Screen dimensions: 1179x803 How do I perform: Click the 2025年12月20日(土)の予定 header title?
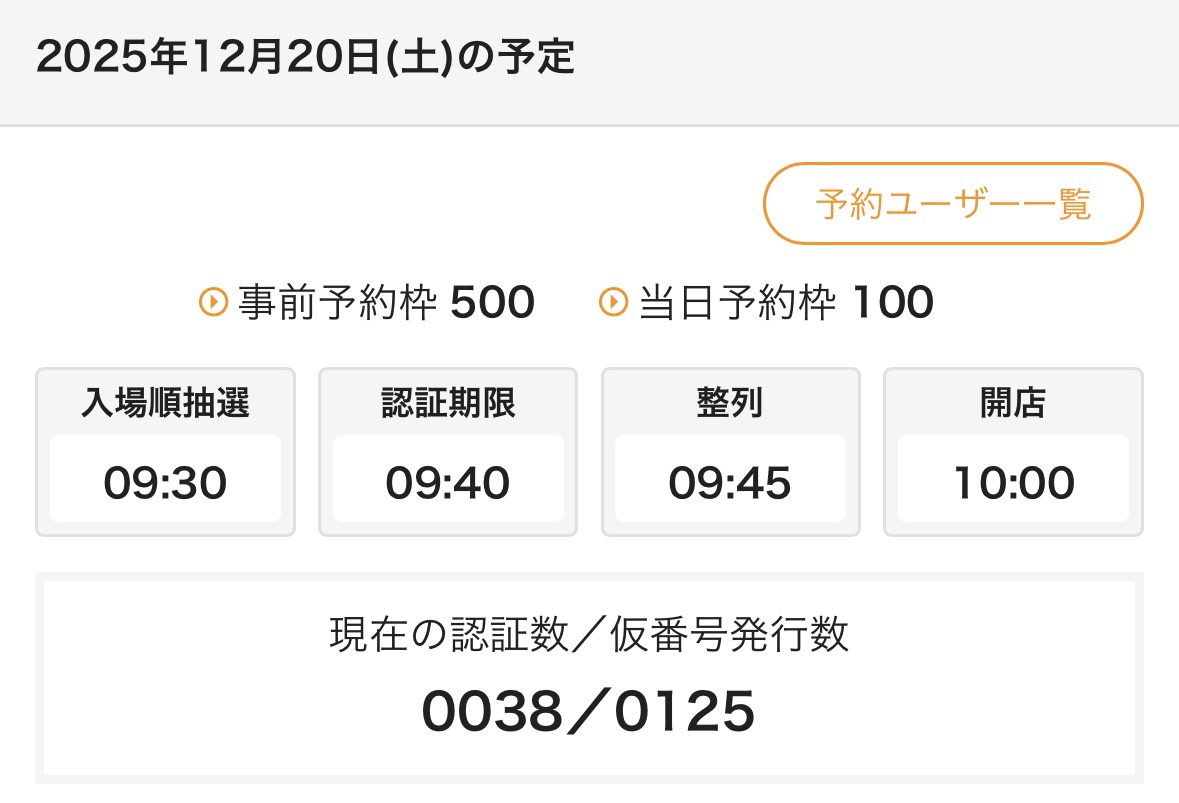click(x=305, y=58)
